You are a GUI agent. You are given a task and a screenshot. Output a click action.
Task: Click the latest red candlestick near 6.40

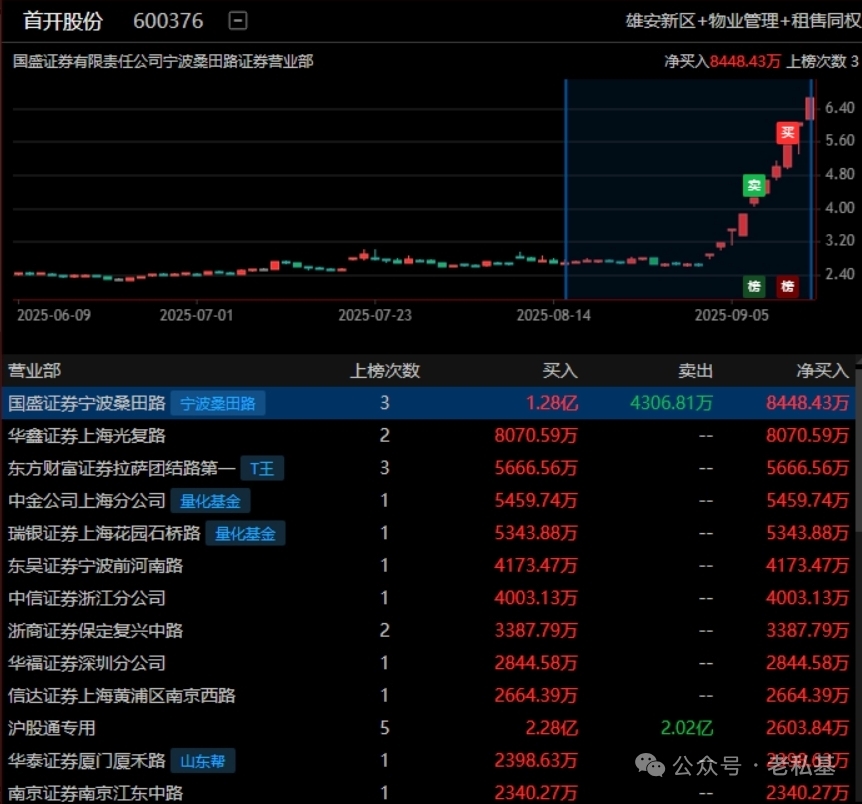click(x=810, y=108)
